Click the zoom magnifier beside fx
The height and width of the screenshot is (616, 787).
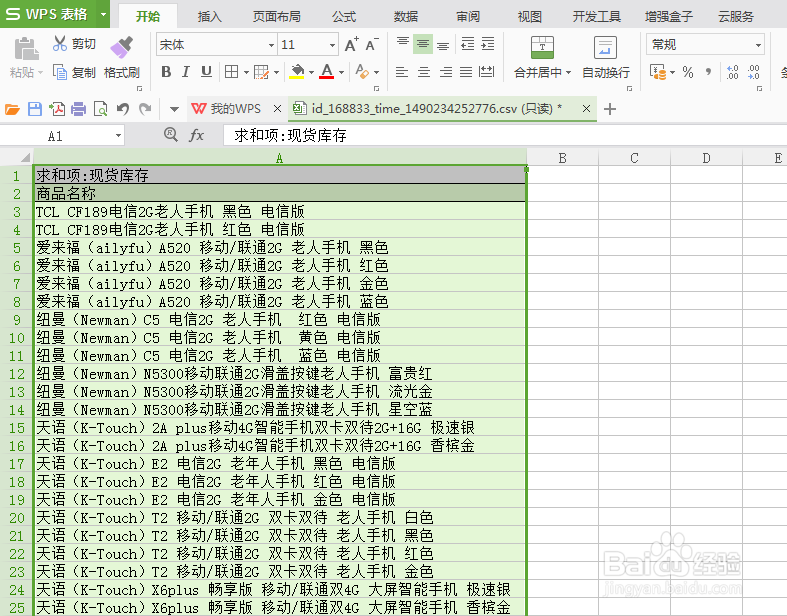(171, 134)
